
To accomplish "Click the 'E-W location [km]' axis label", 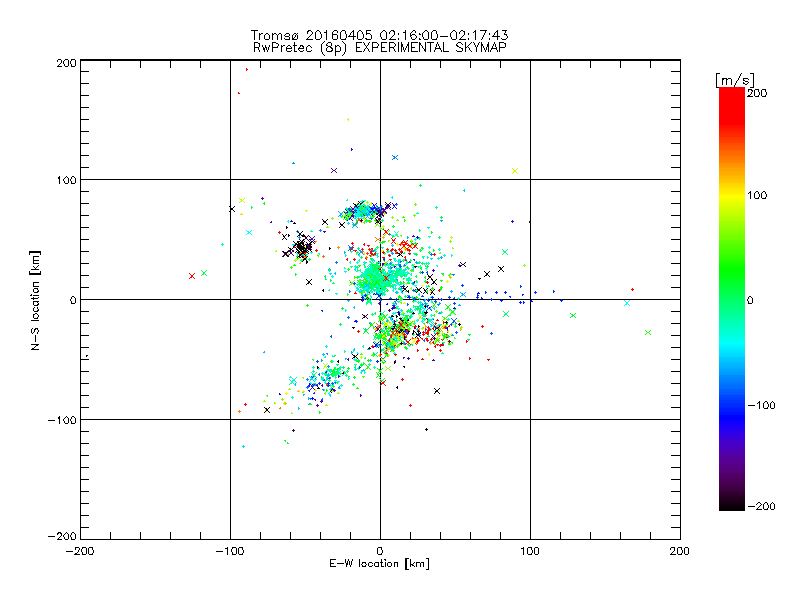I will tap(379, 563).
